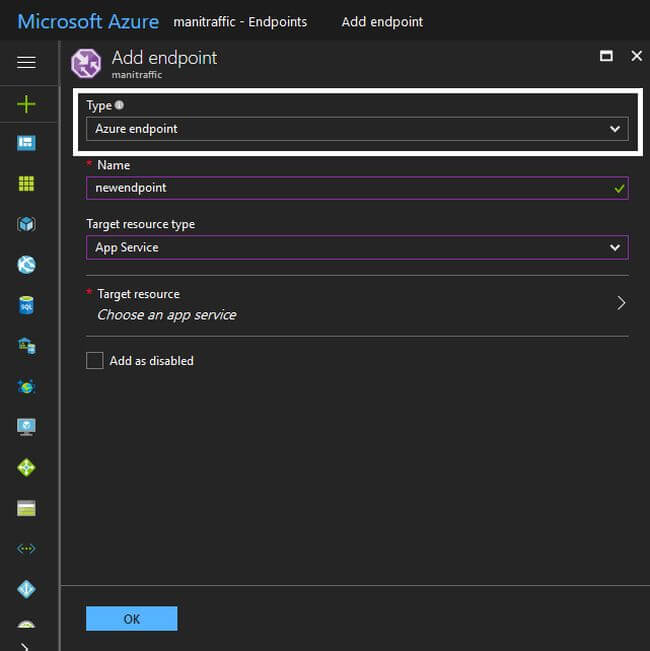Screen dimensions: 650x651
Task: Open Virtual networks icon in sidebar
Action: click(x=27, y=548)
